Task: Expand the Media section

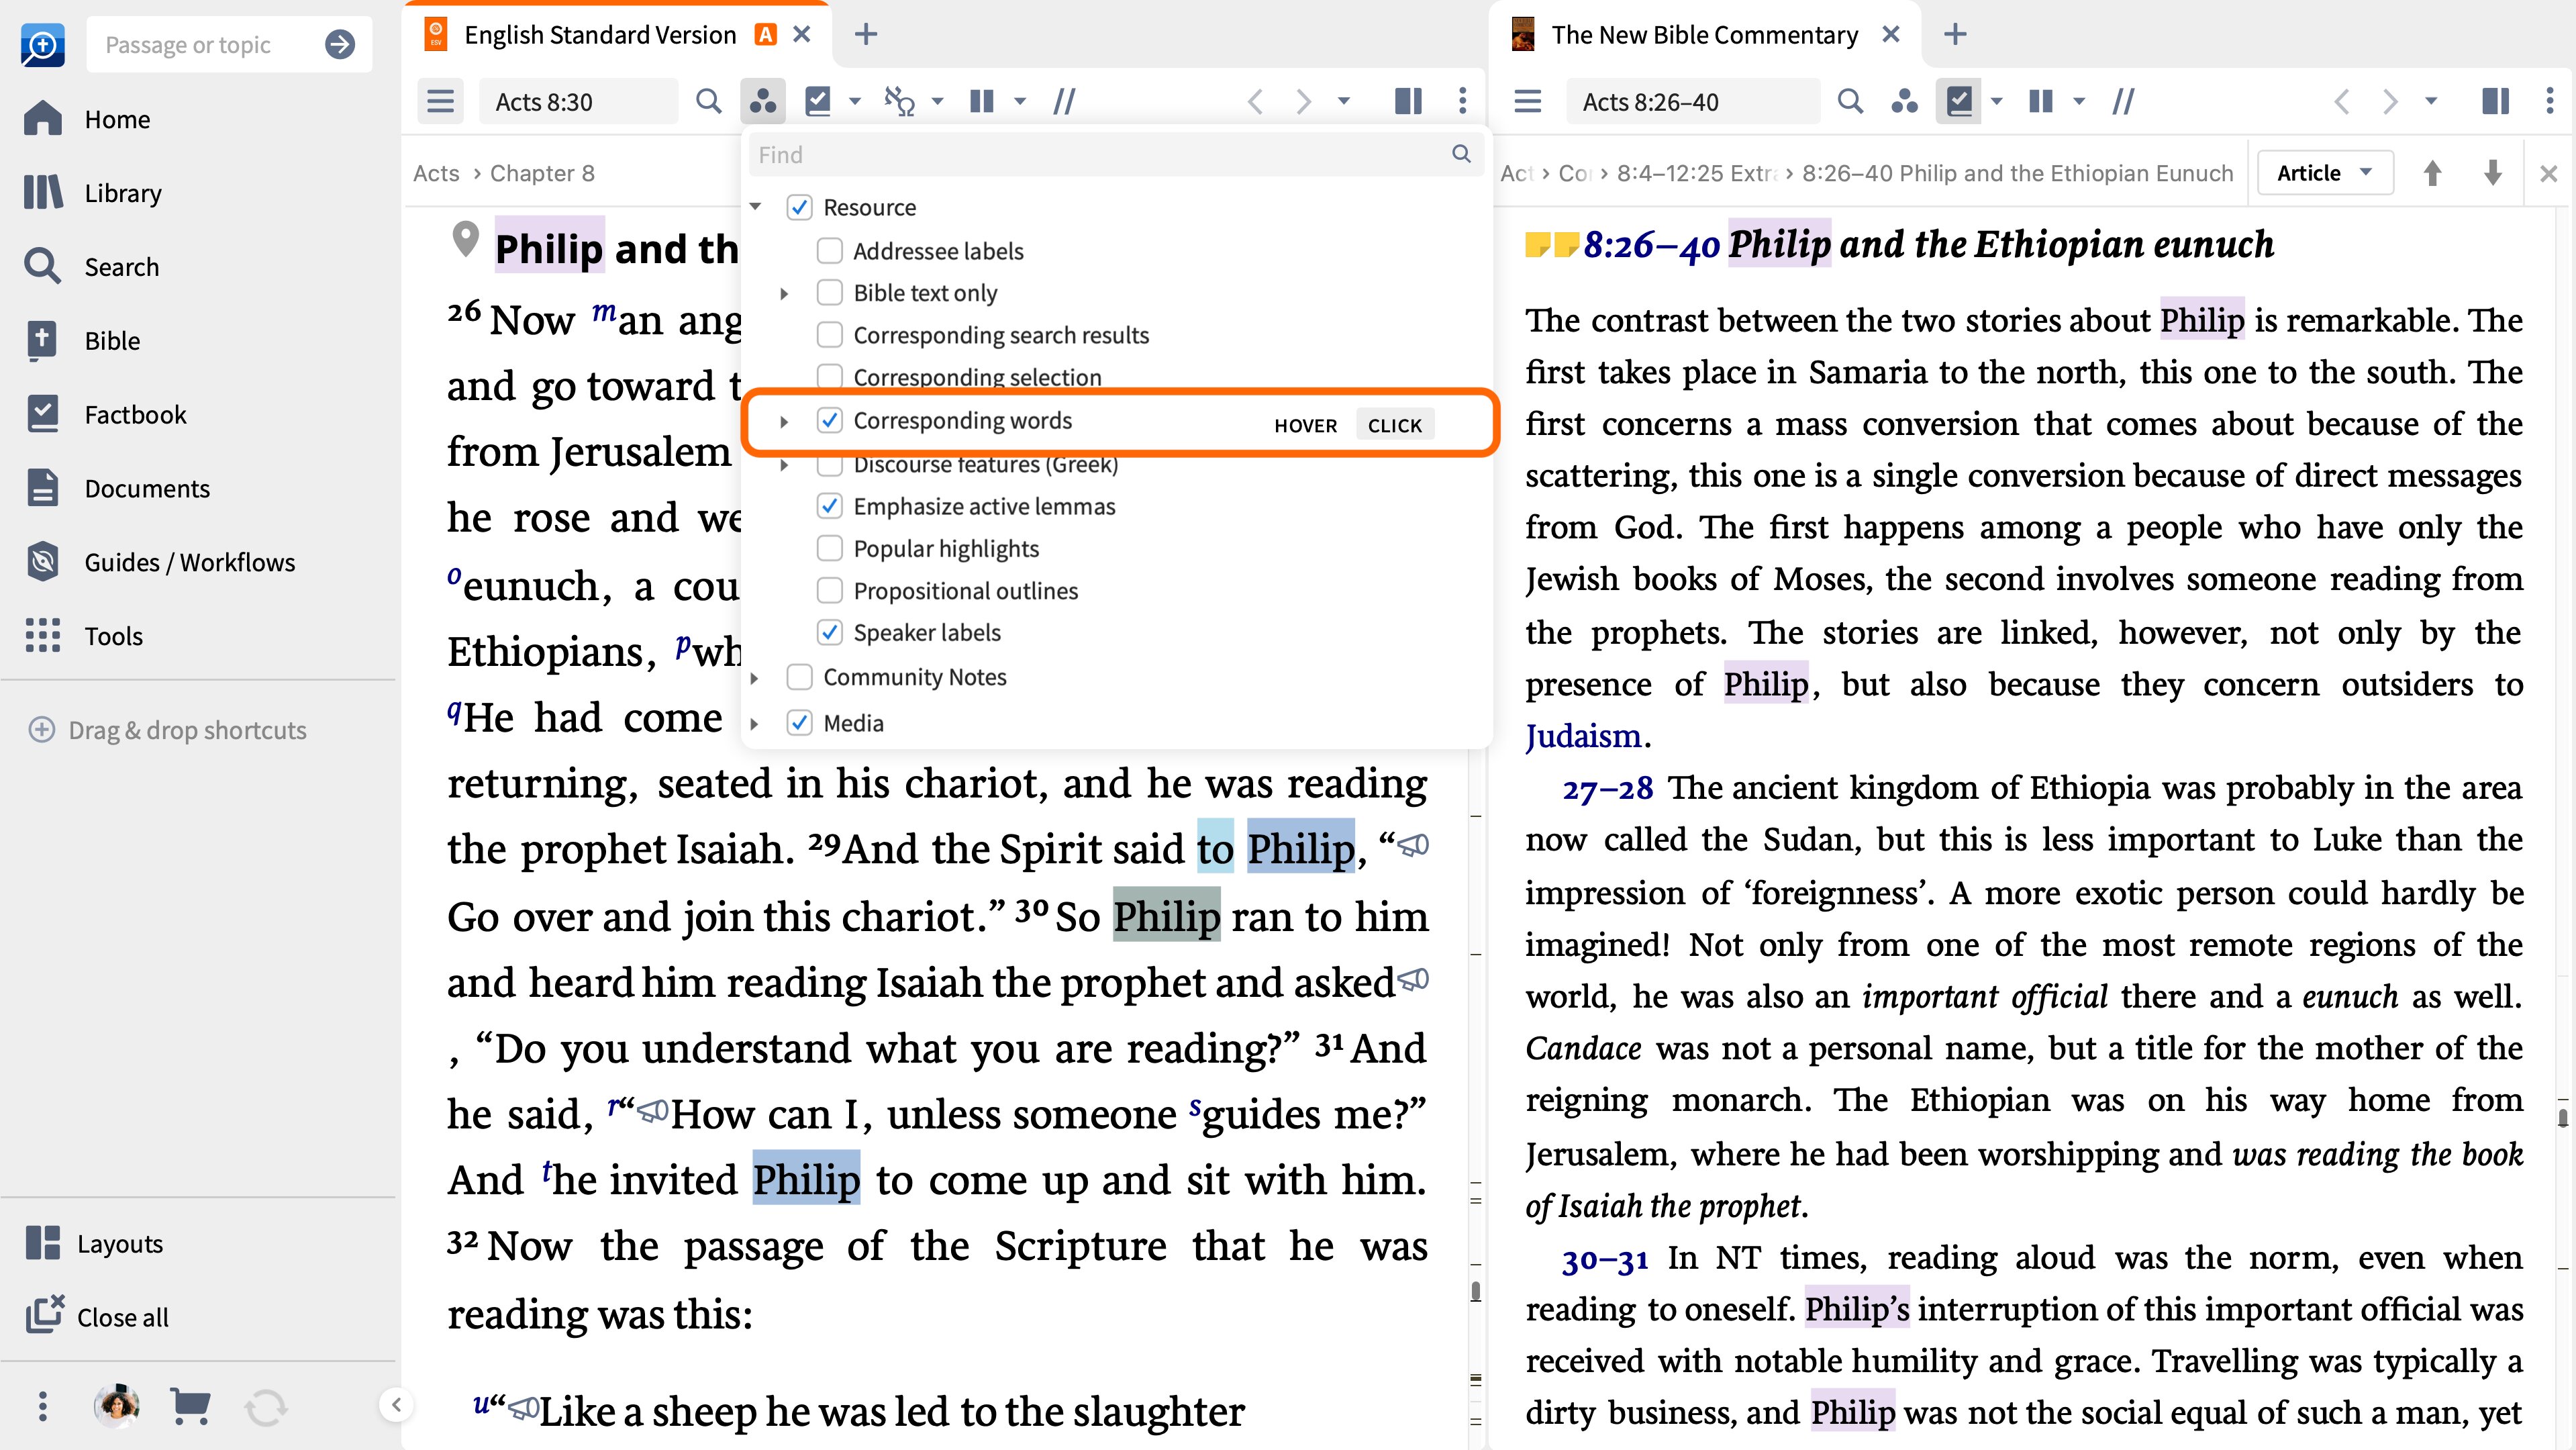Action: click(755, 723)
